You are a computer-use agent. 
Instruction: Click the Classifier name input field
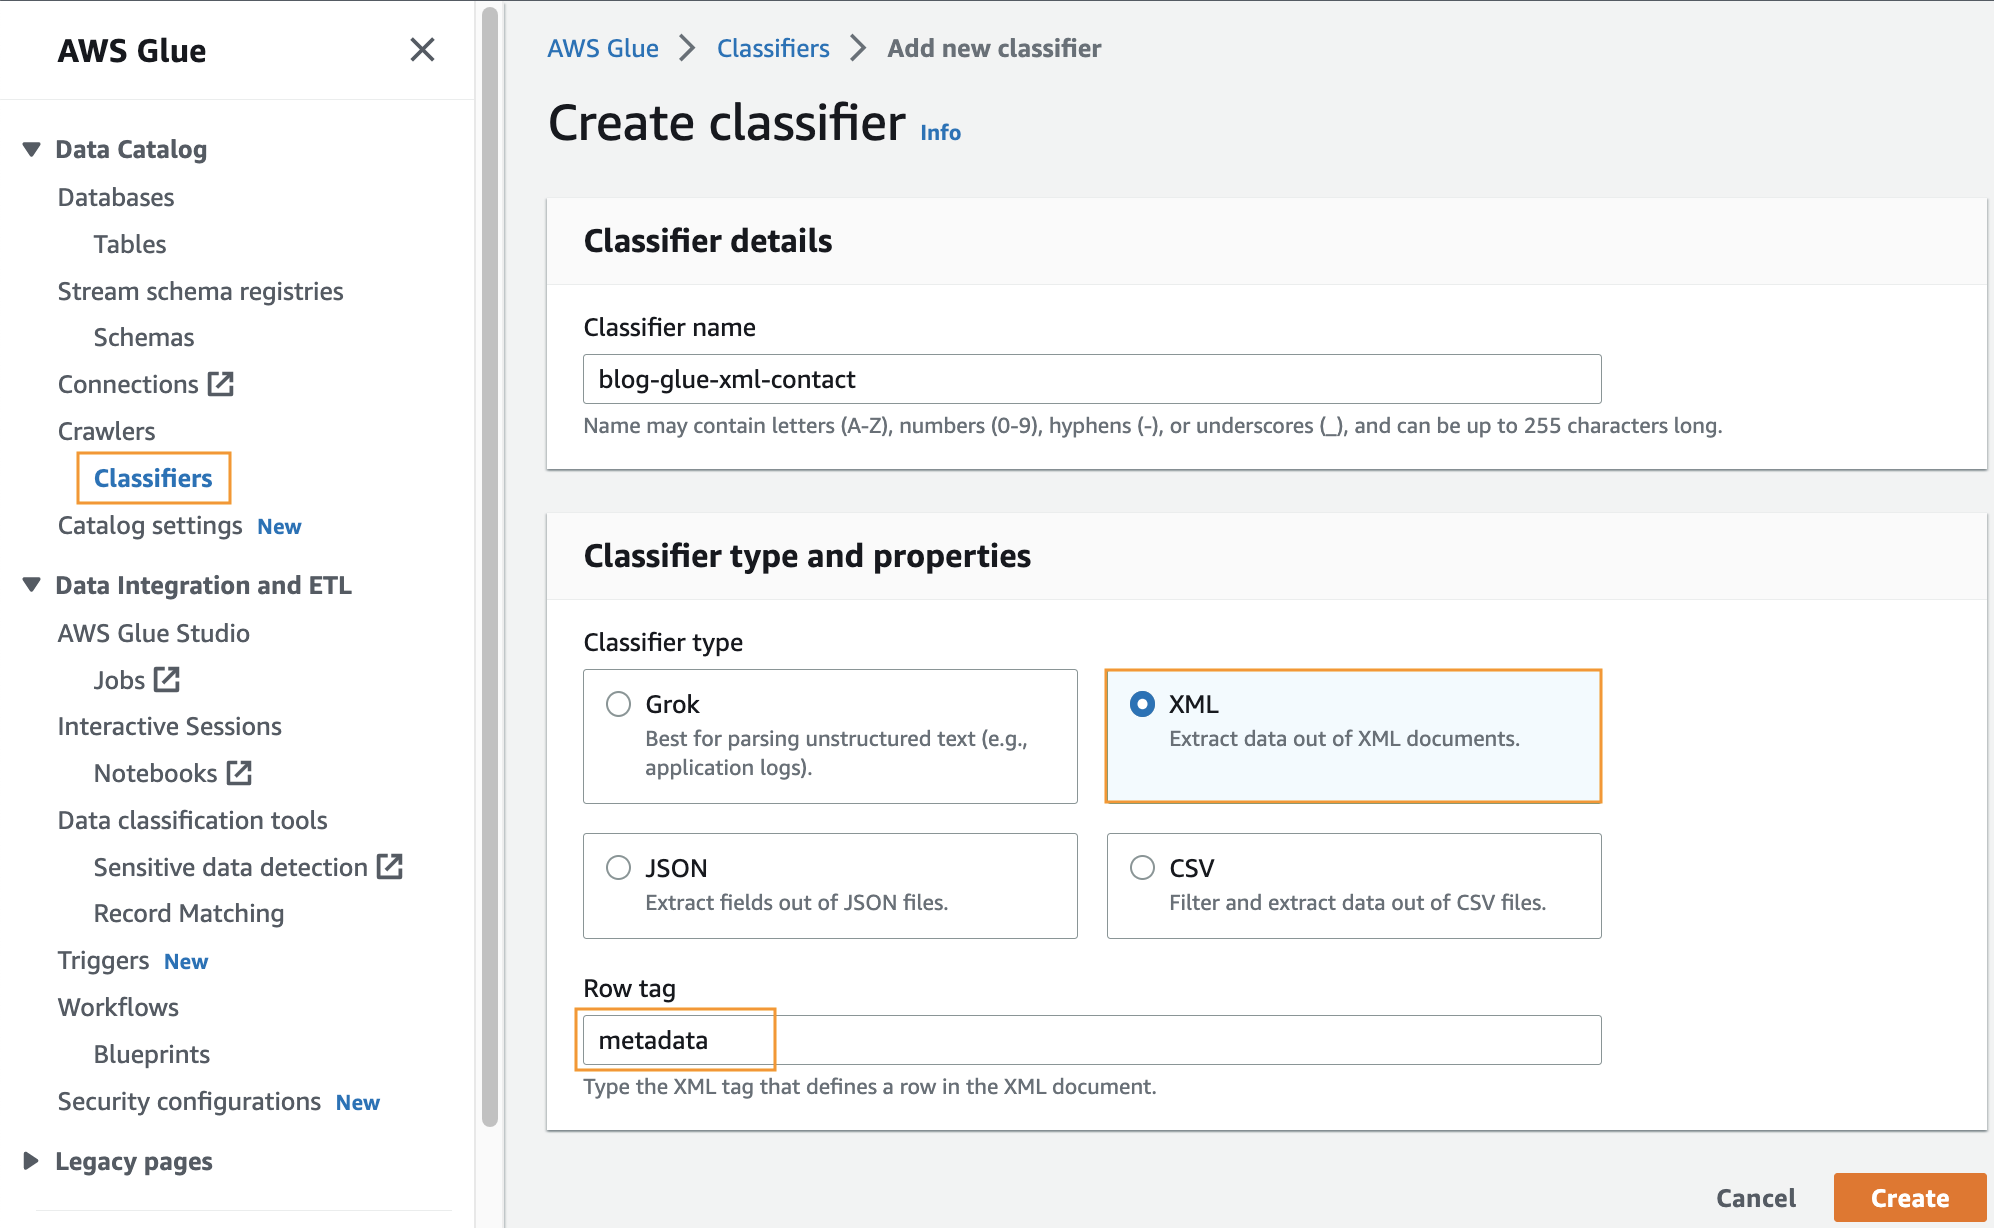(1092, 380)
